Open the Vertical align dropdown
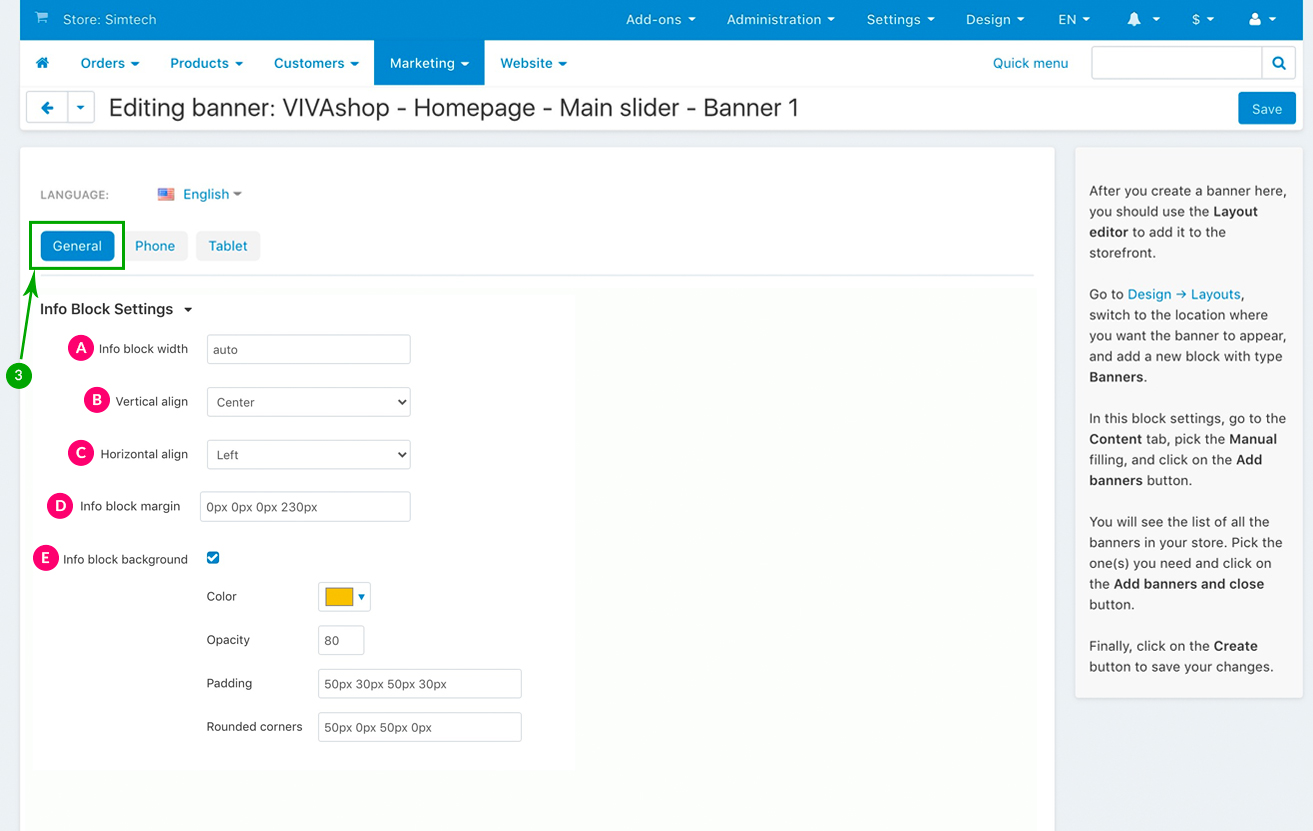The image size is (1313, 831). [x=308, y=402]
